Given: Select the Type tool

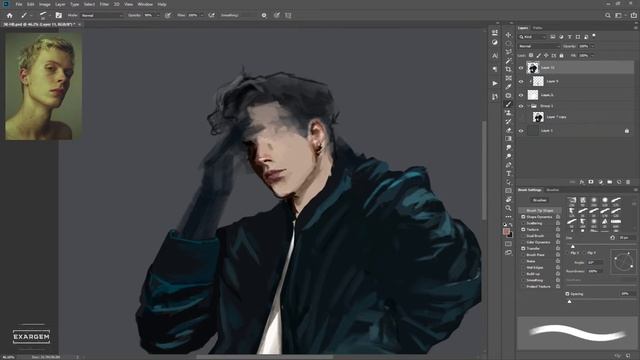Looking at the screenshot, I should point(508,173).
